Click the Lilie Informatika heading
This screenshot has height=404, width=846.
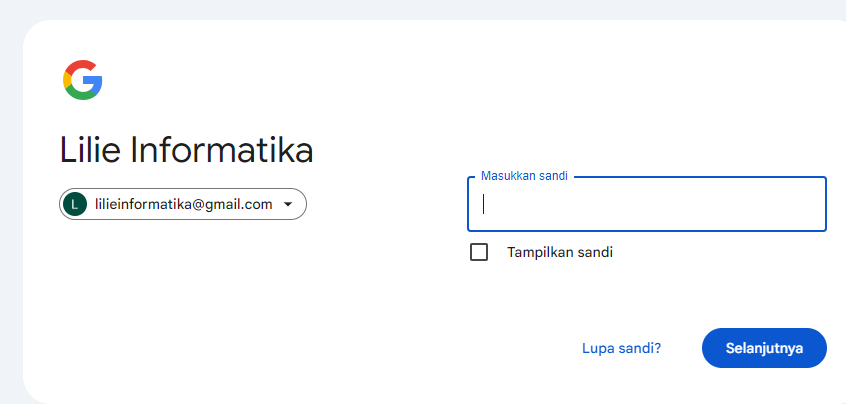[186, 150]
